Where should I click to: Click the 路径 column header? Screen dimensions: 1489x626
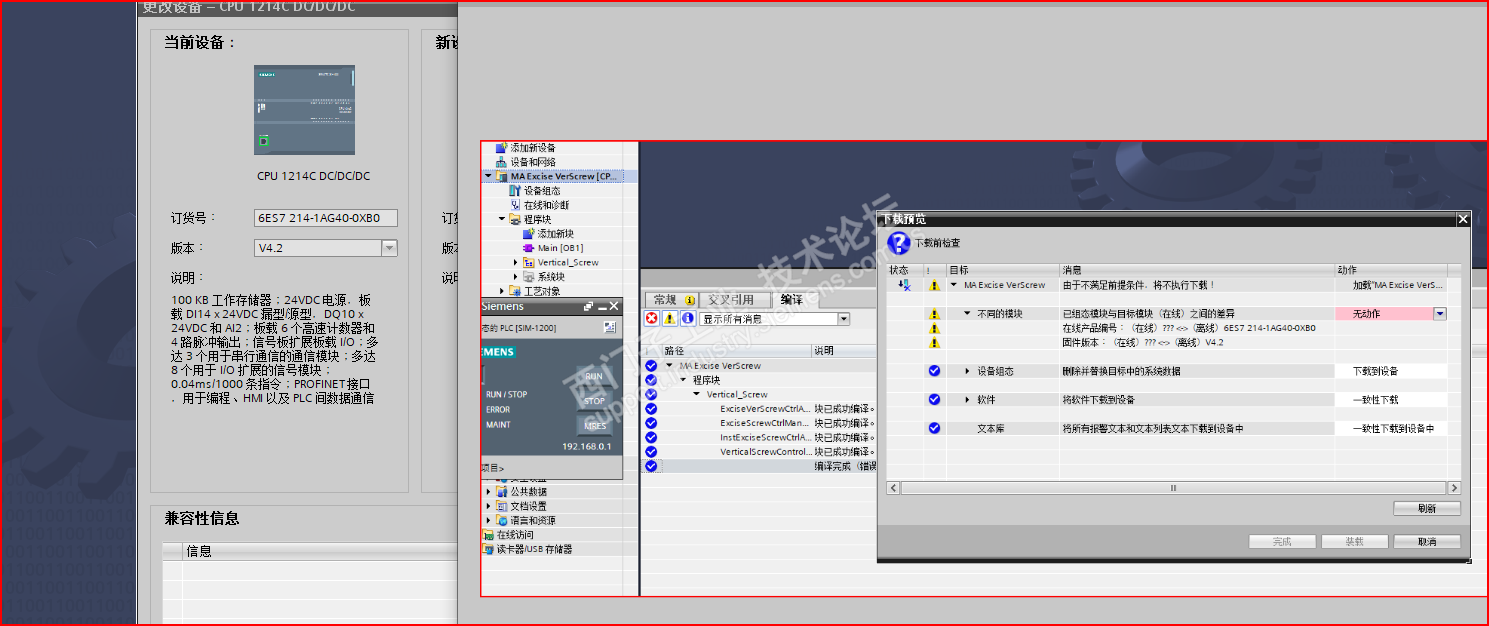tap(736, 351)
